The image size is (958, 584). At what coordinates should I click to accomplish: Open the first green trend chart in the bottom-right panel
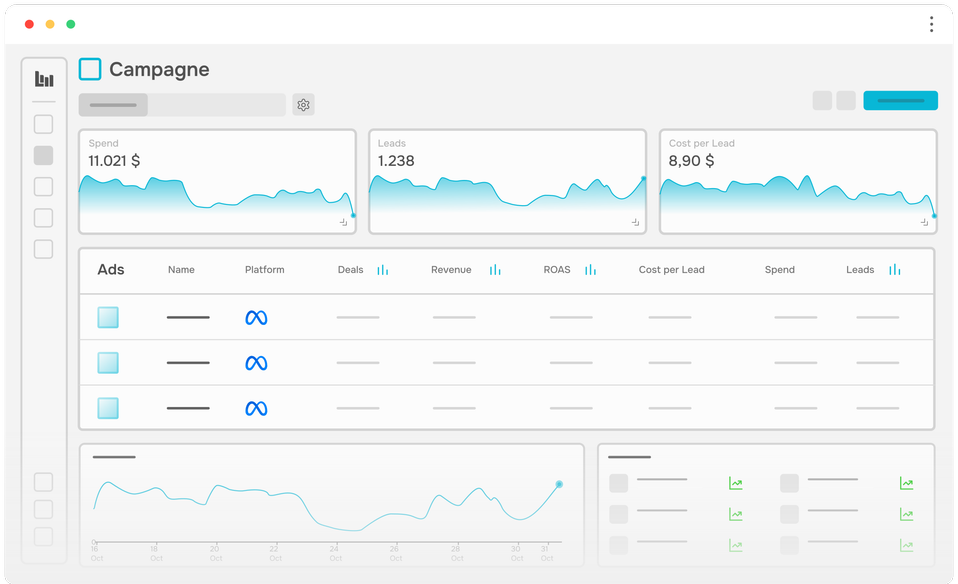point(736,483)
